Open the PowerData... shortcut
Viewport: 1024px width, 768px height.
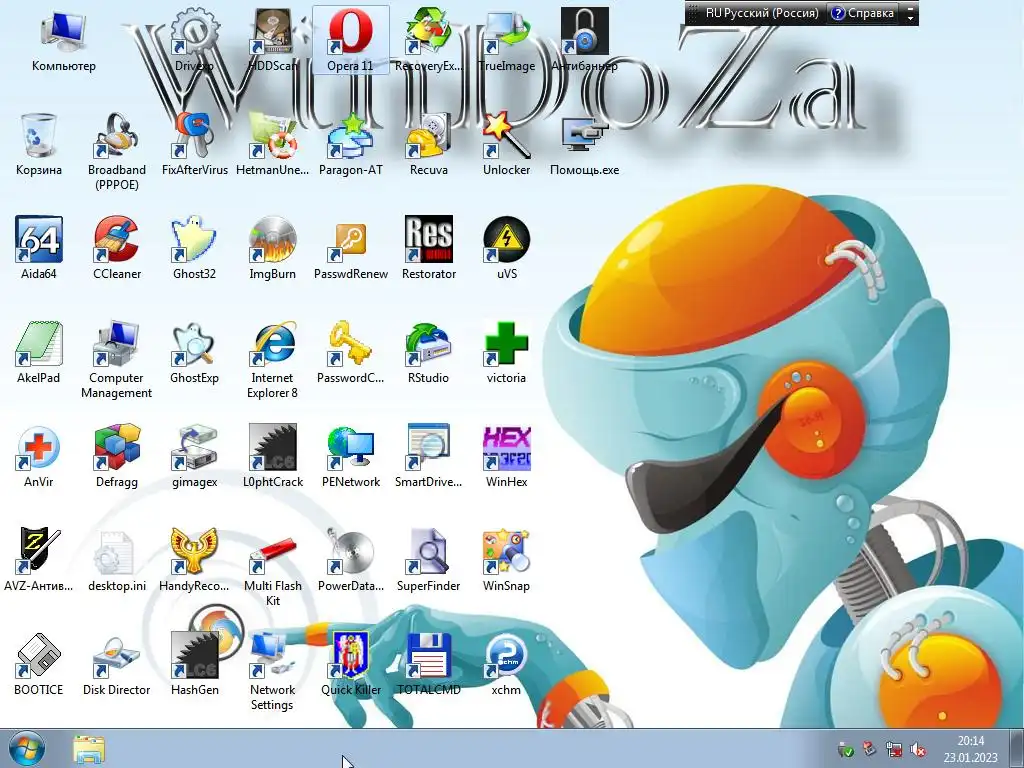click(351, 560)
